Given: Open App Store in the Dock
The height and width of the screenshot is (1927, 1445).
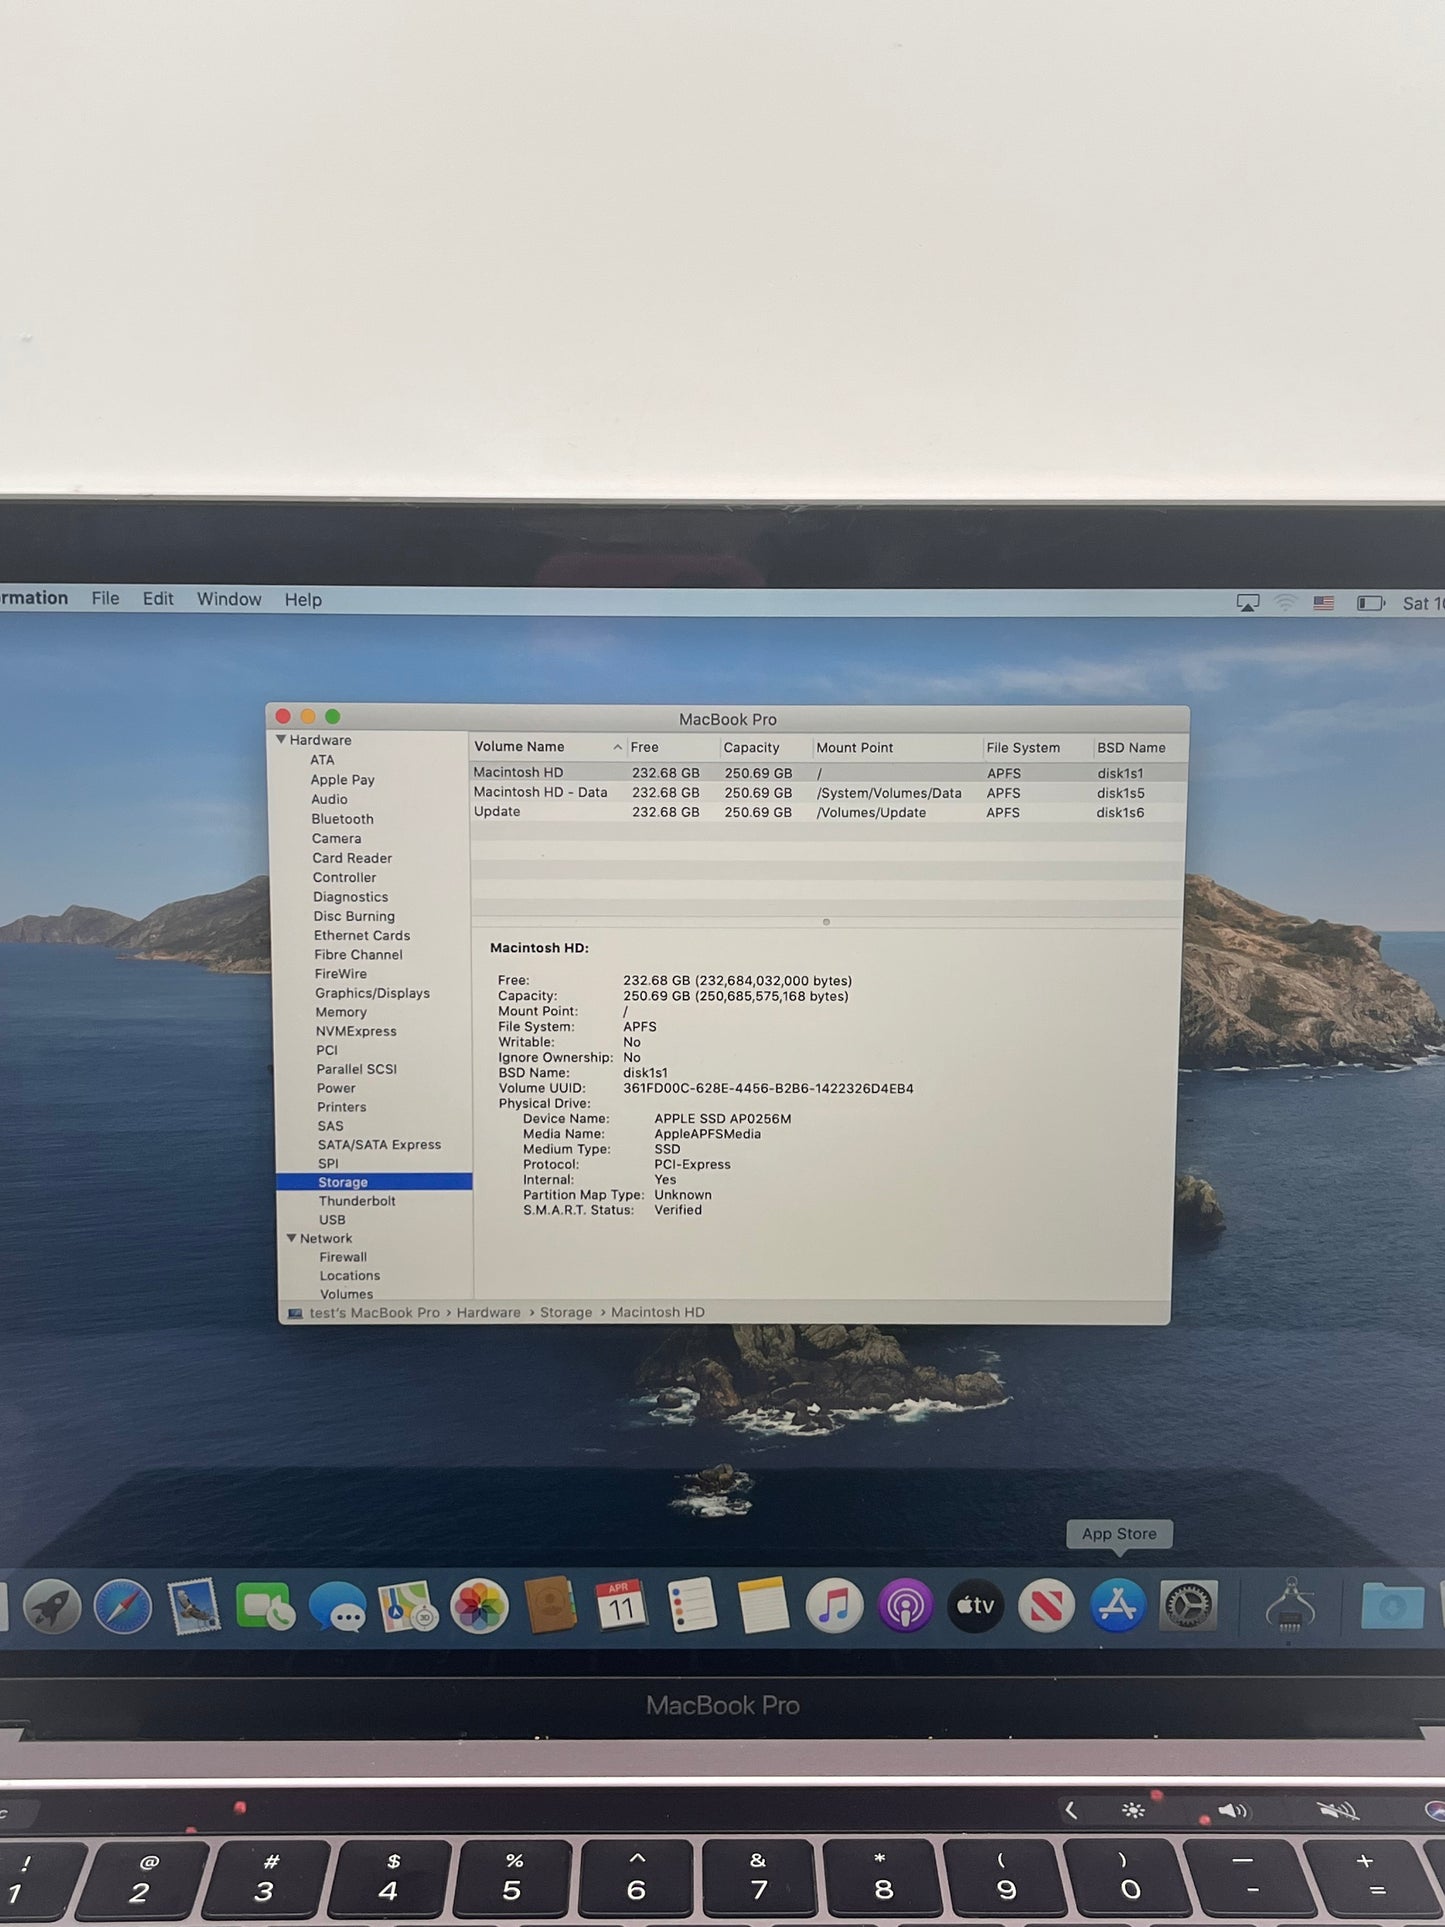Looking at the screenshot, I should click(1117, 1606).
